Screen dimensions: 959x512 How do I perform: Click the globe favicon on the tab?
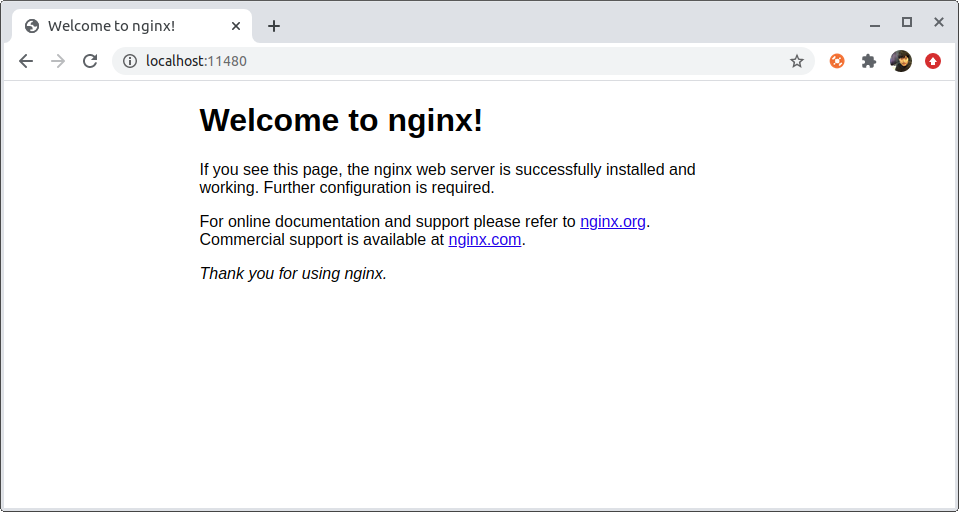pyautogui.click(x=32, y=26)
